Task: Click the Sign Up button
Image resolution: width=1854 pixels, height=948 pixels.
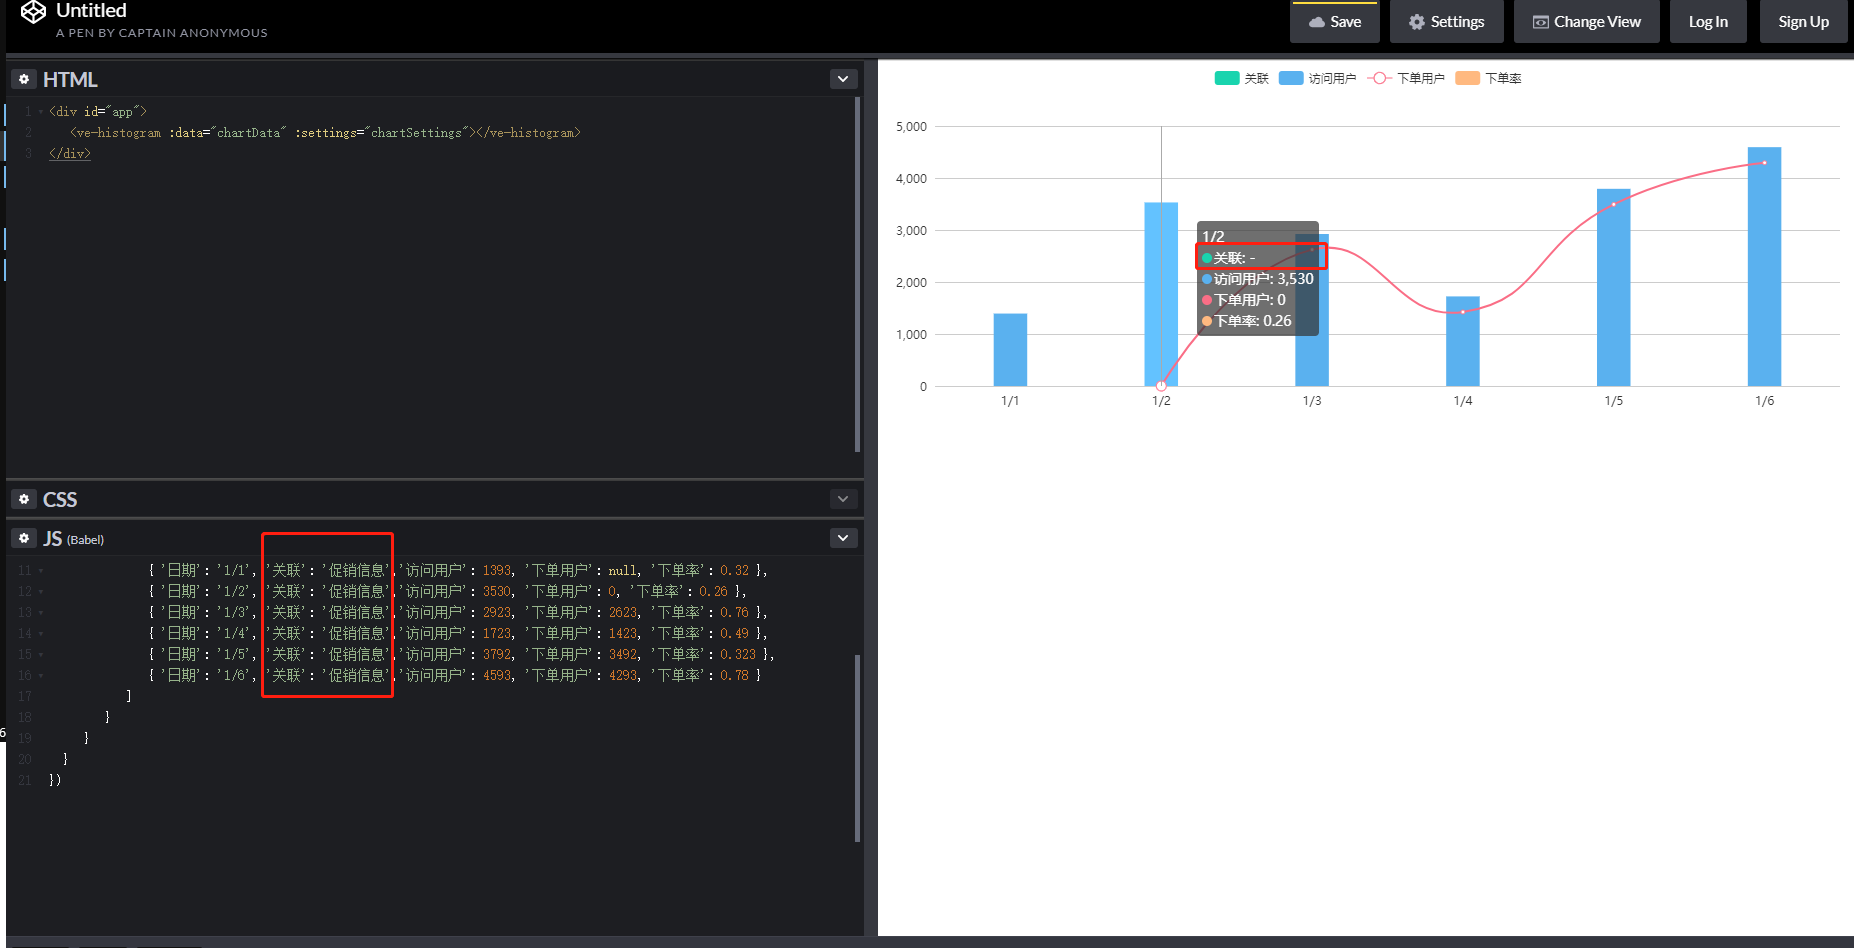Action: (1803, 20)
